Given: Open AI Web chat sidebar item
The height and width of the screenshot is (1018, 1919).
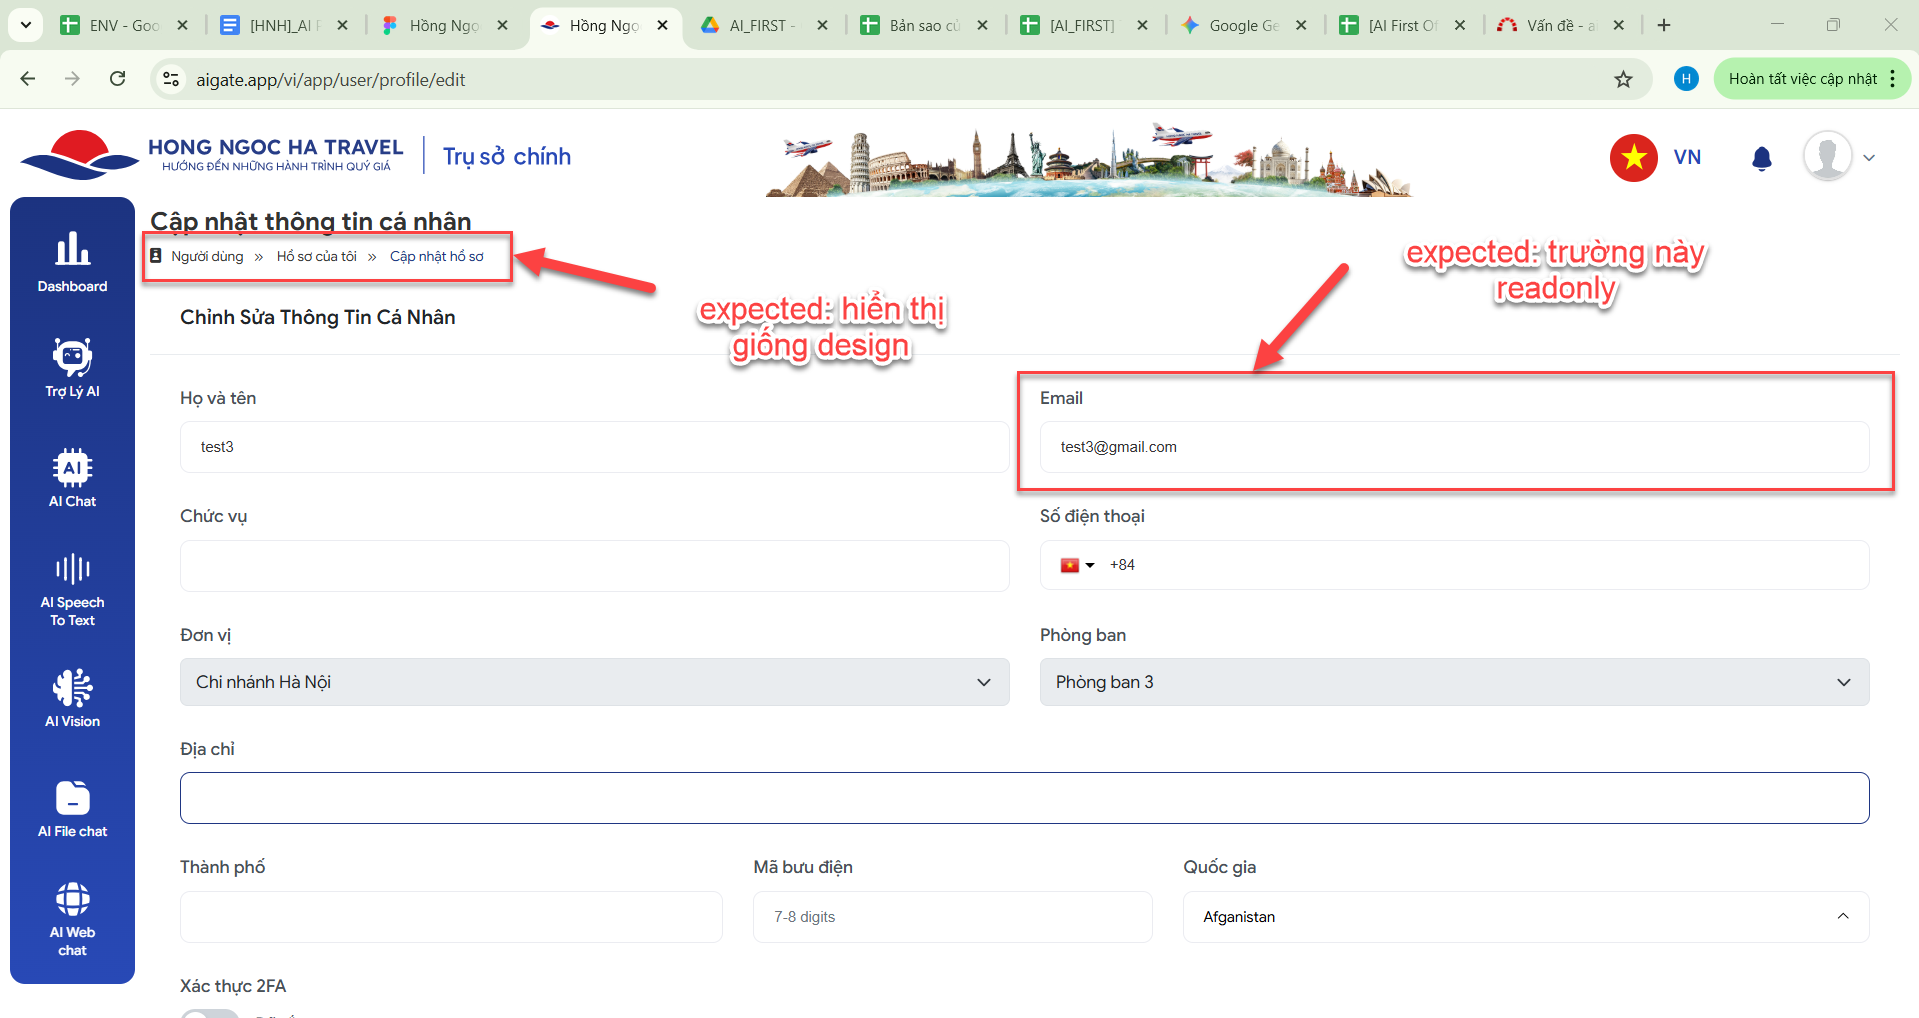Looking at the screenshot, I should pos(72,918).
